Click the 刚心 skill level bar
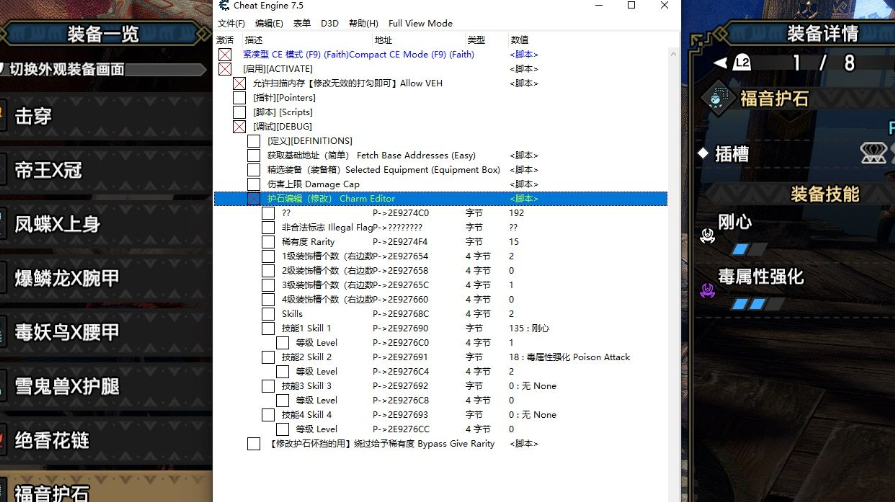This screenshot has width=895, height=502. tap(749, 249)
